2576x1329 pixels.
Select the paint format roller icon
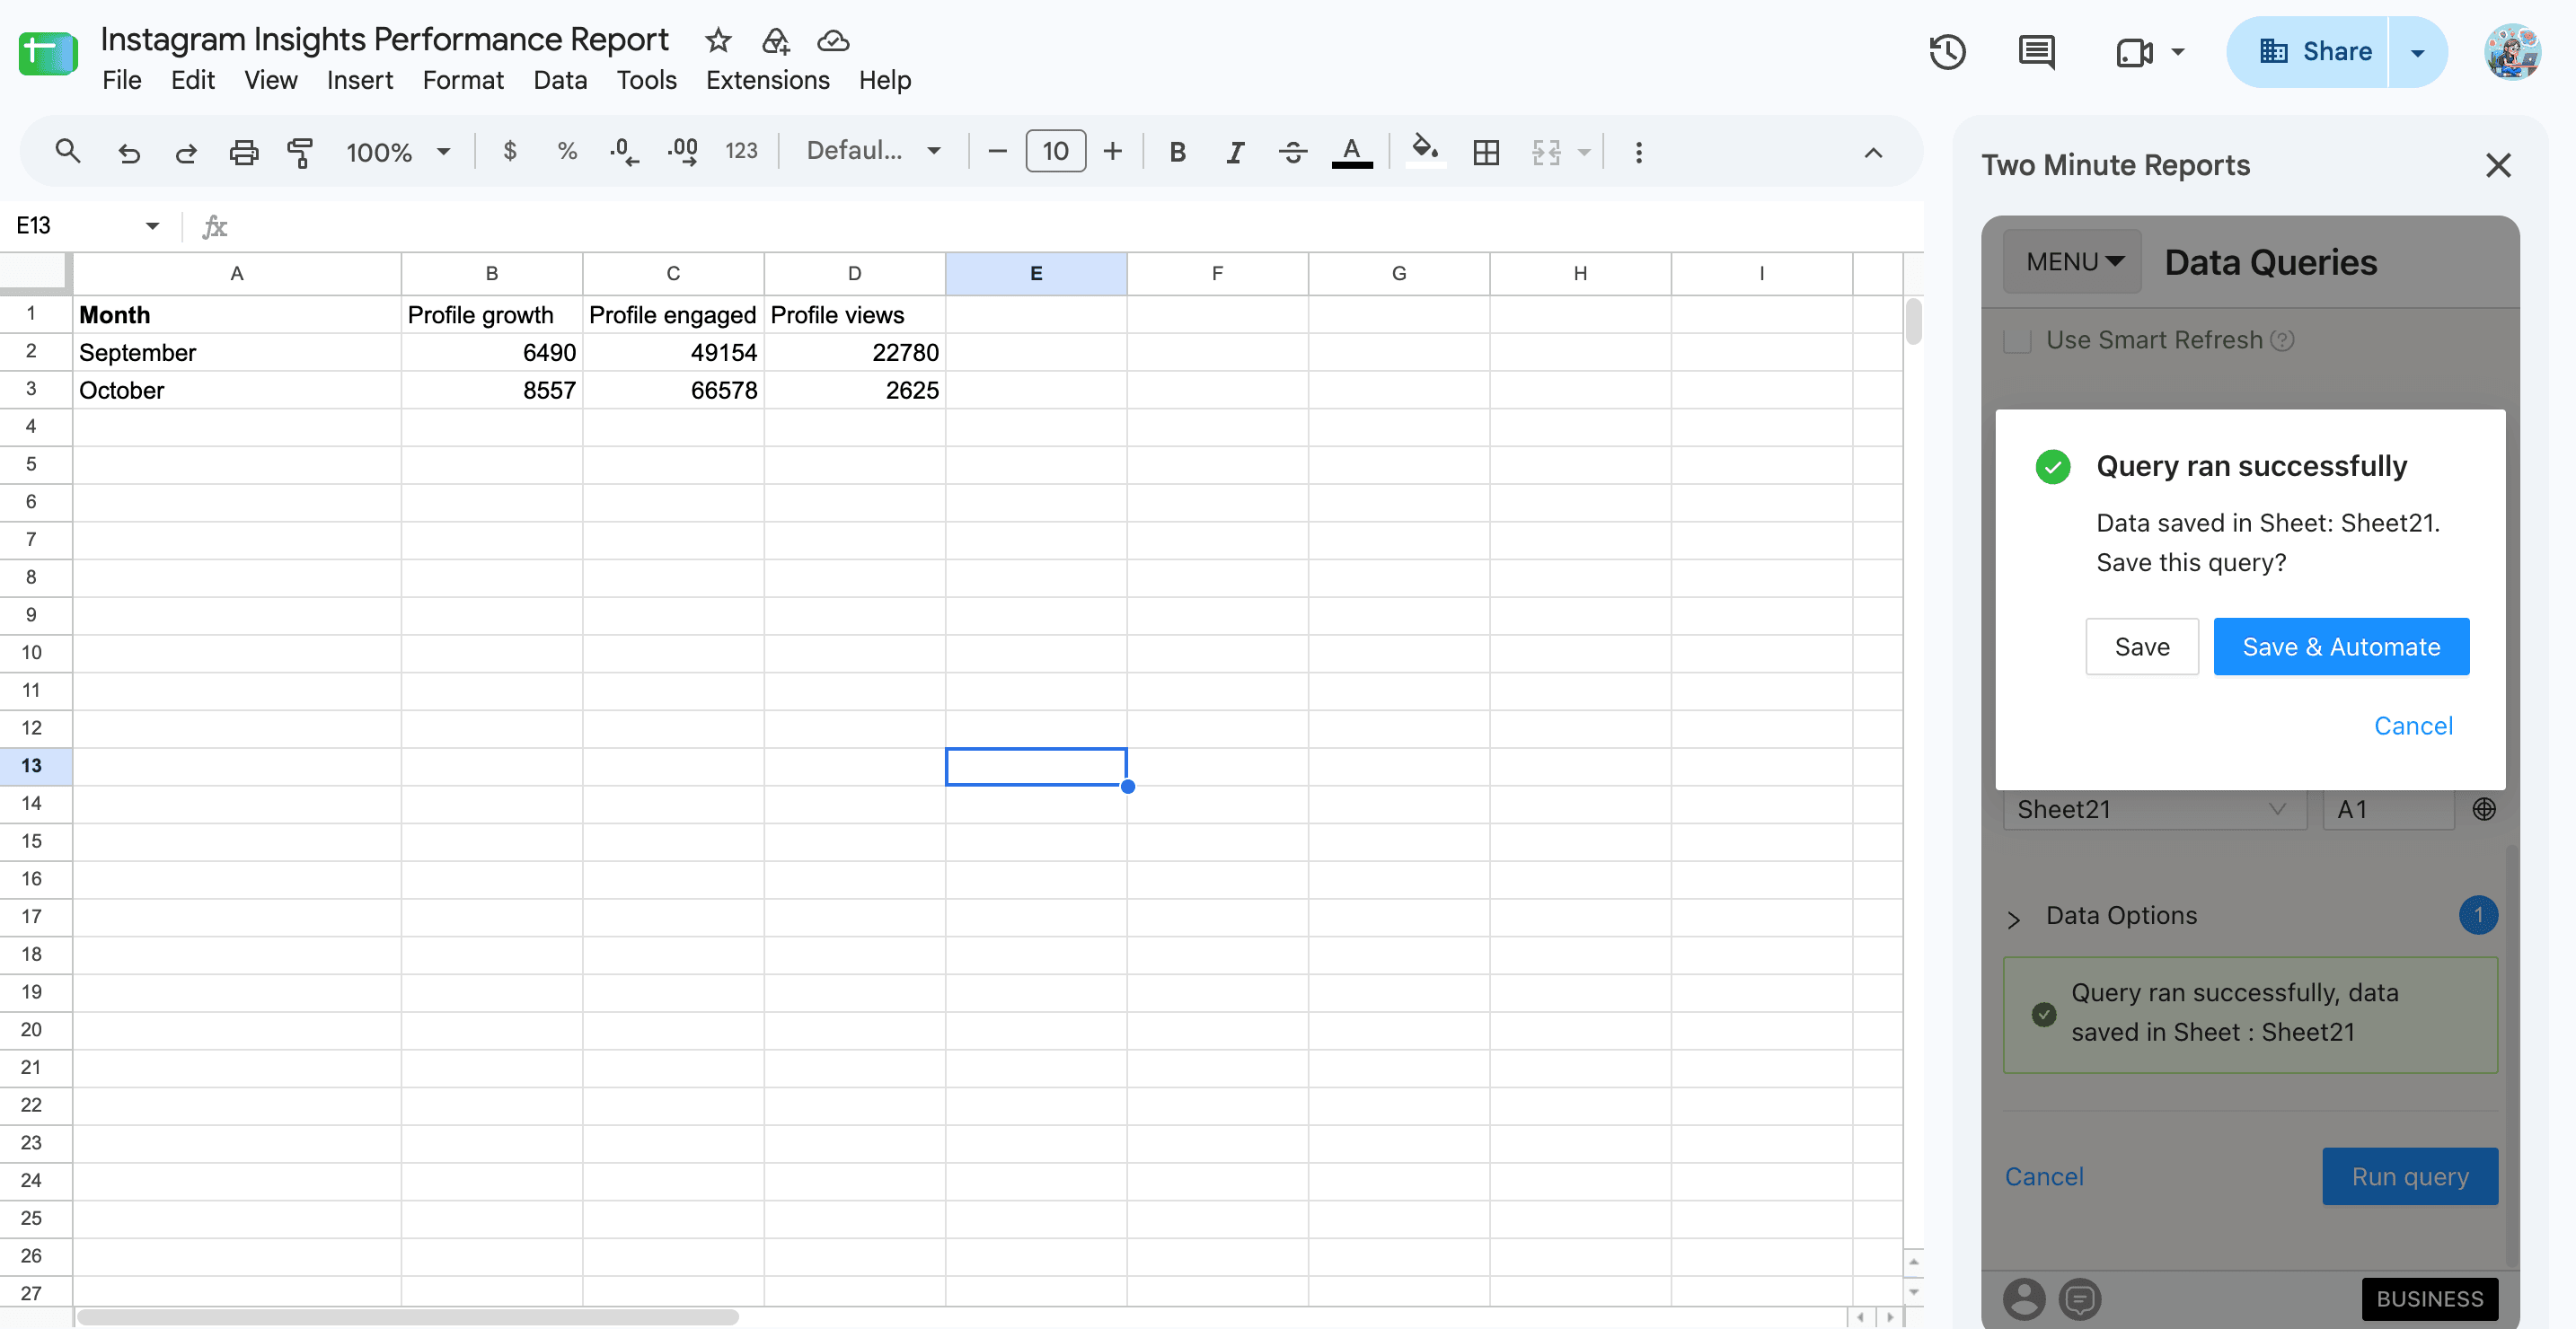pos(300,152)
